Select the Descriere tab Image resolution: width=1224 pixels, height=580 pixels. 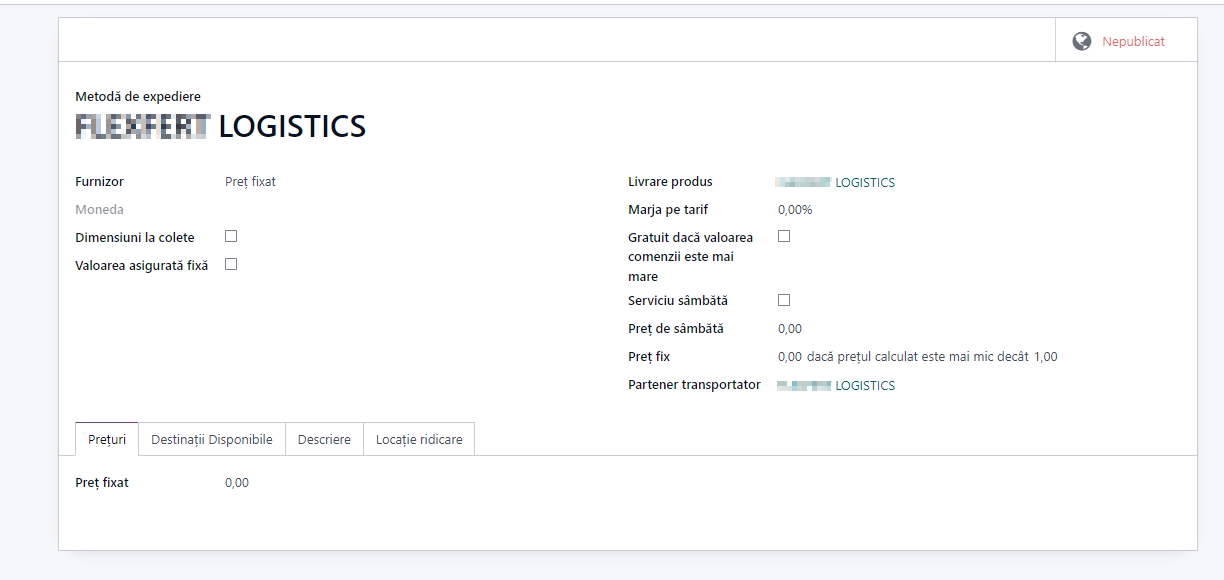pyautogui.click(x=324, y=439)
